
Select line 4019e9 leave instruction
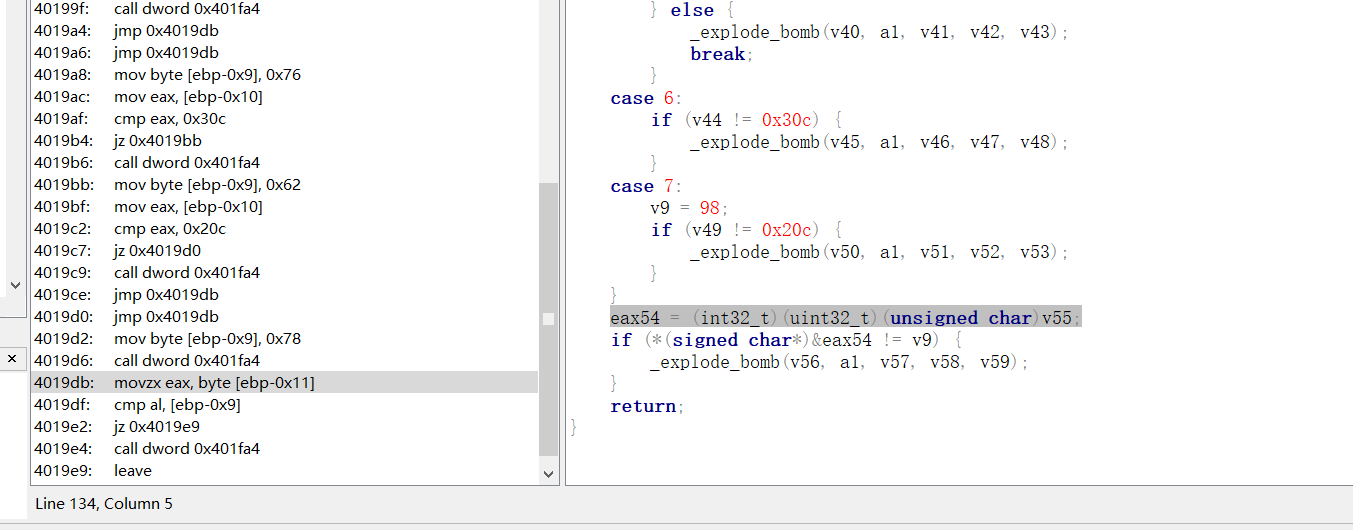point(284,471)
